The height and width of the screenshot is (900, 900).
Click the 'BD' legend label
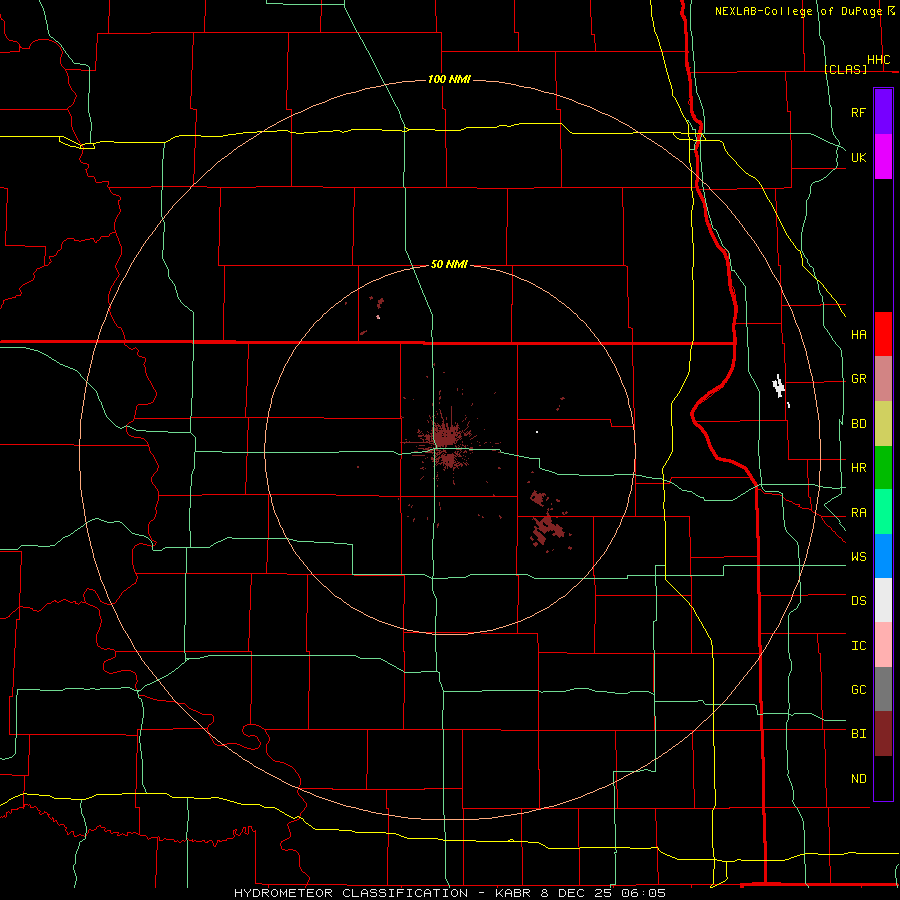click(859, 424)
